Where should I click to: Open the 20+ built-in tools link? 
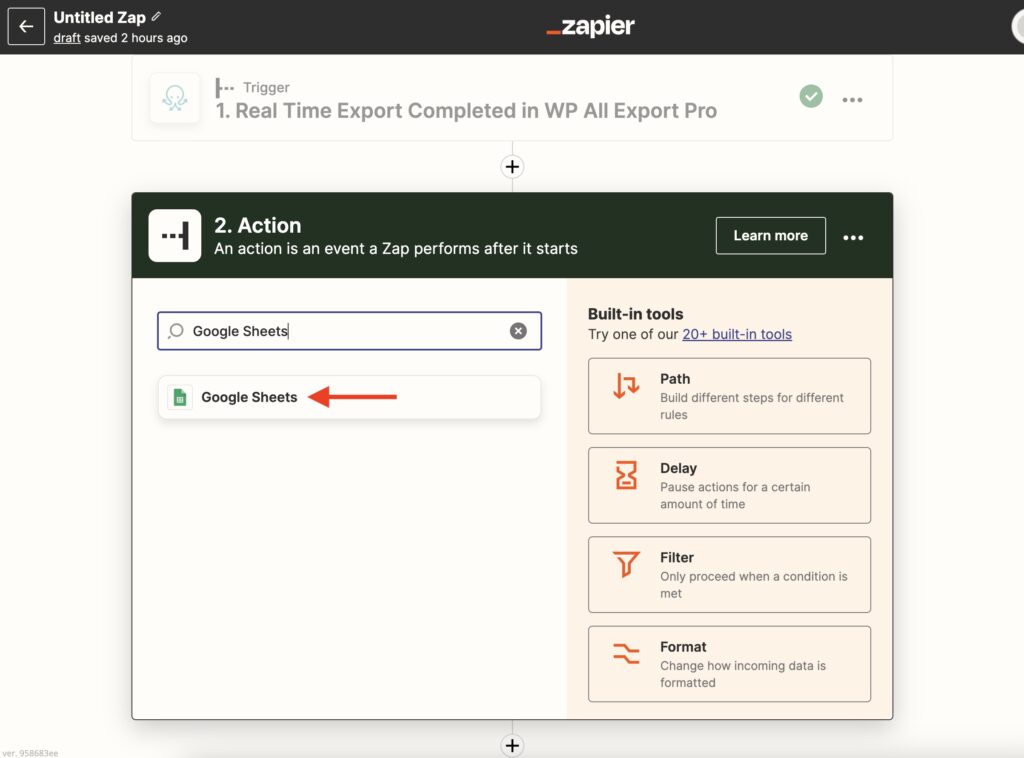737,333
